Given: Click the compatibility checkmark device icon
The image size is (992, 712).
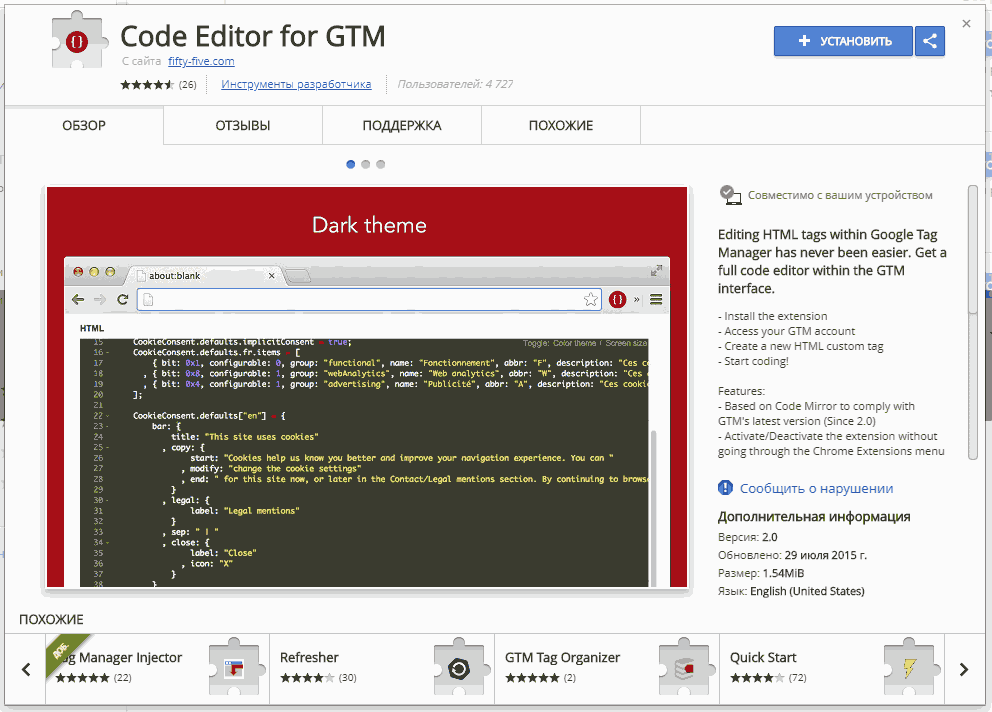Looking at the screenshot, I should pos(730,195).
